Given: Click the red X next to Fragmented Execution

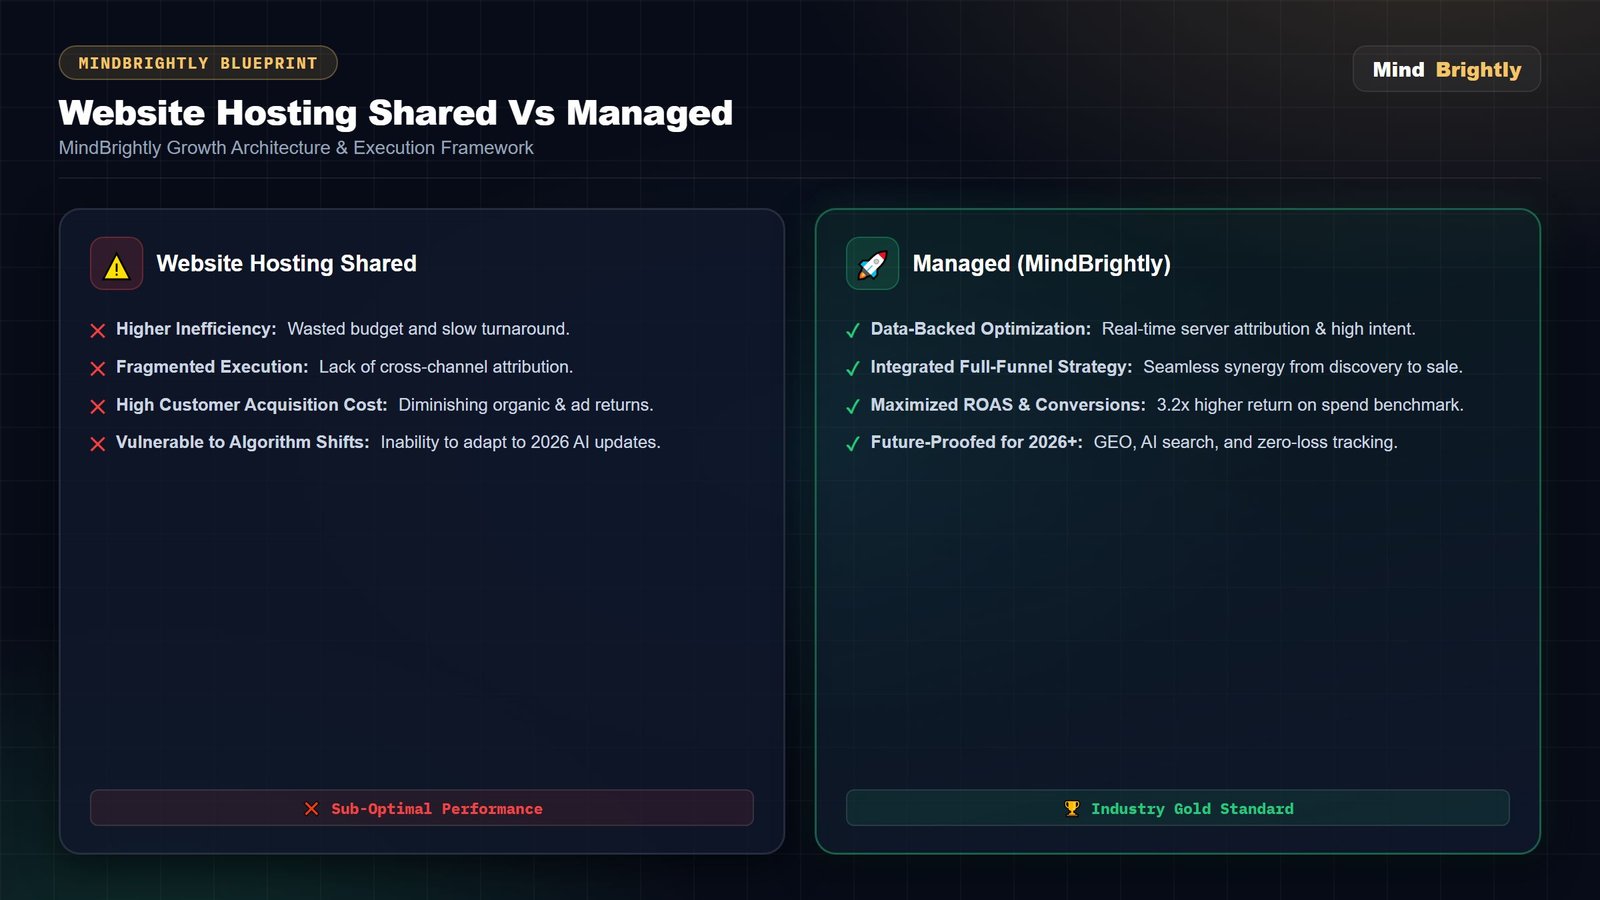Looking at the screenshot, I should click(x=98, y=369).
